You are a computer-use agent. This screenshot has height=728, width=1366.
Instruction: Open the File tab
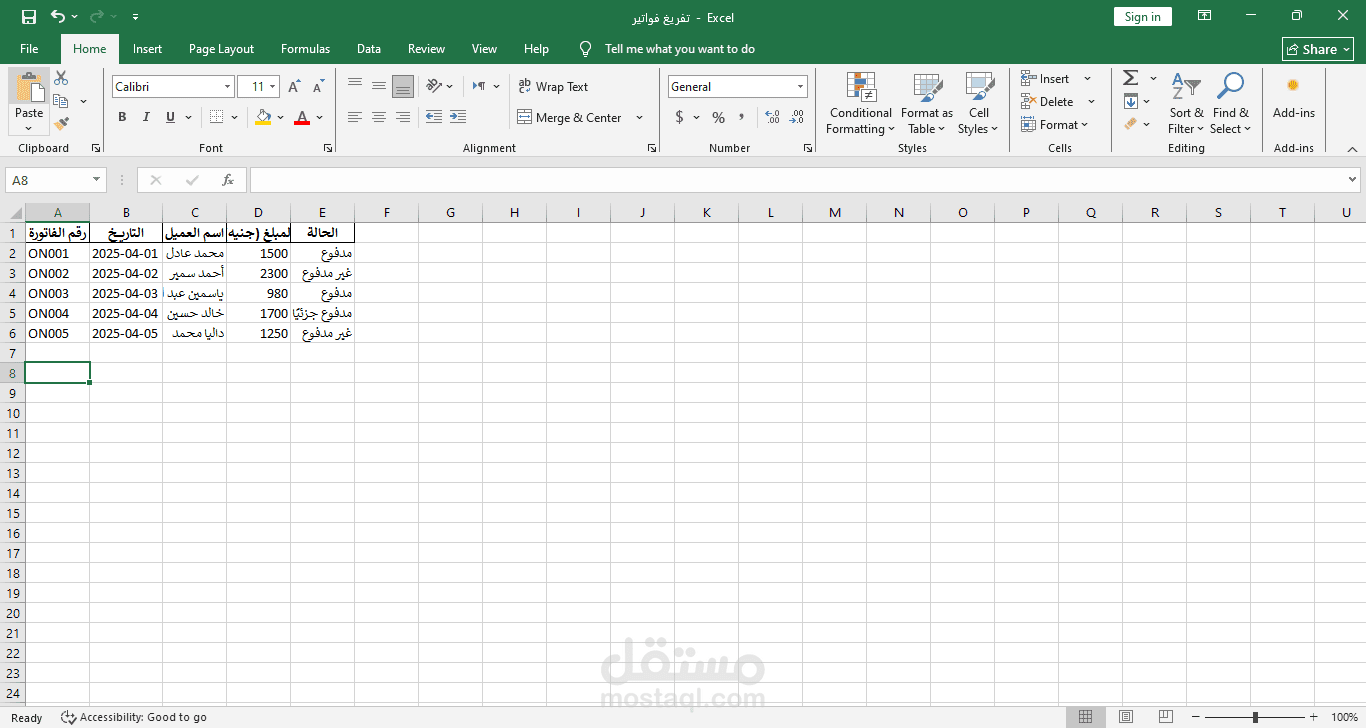pyautogui.click(x=29, y=49)
